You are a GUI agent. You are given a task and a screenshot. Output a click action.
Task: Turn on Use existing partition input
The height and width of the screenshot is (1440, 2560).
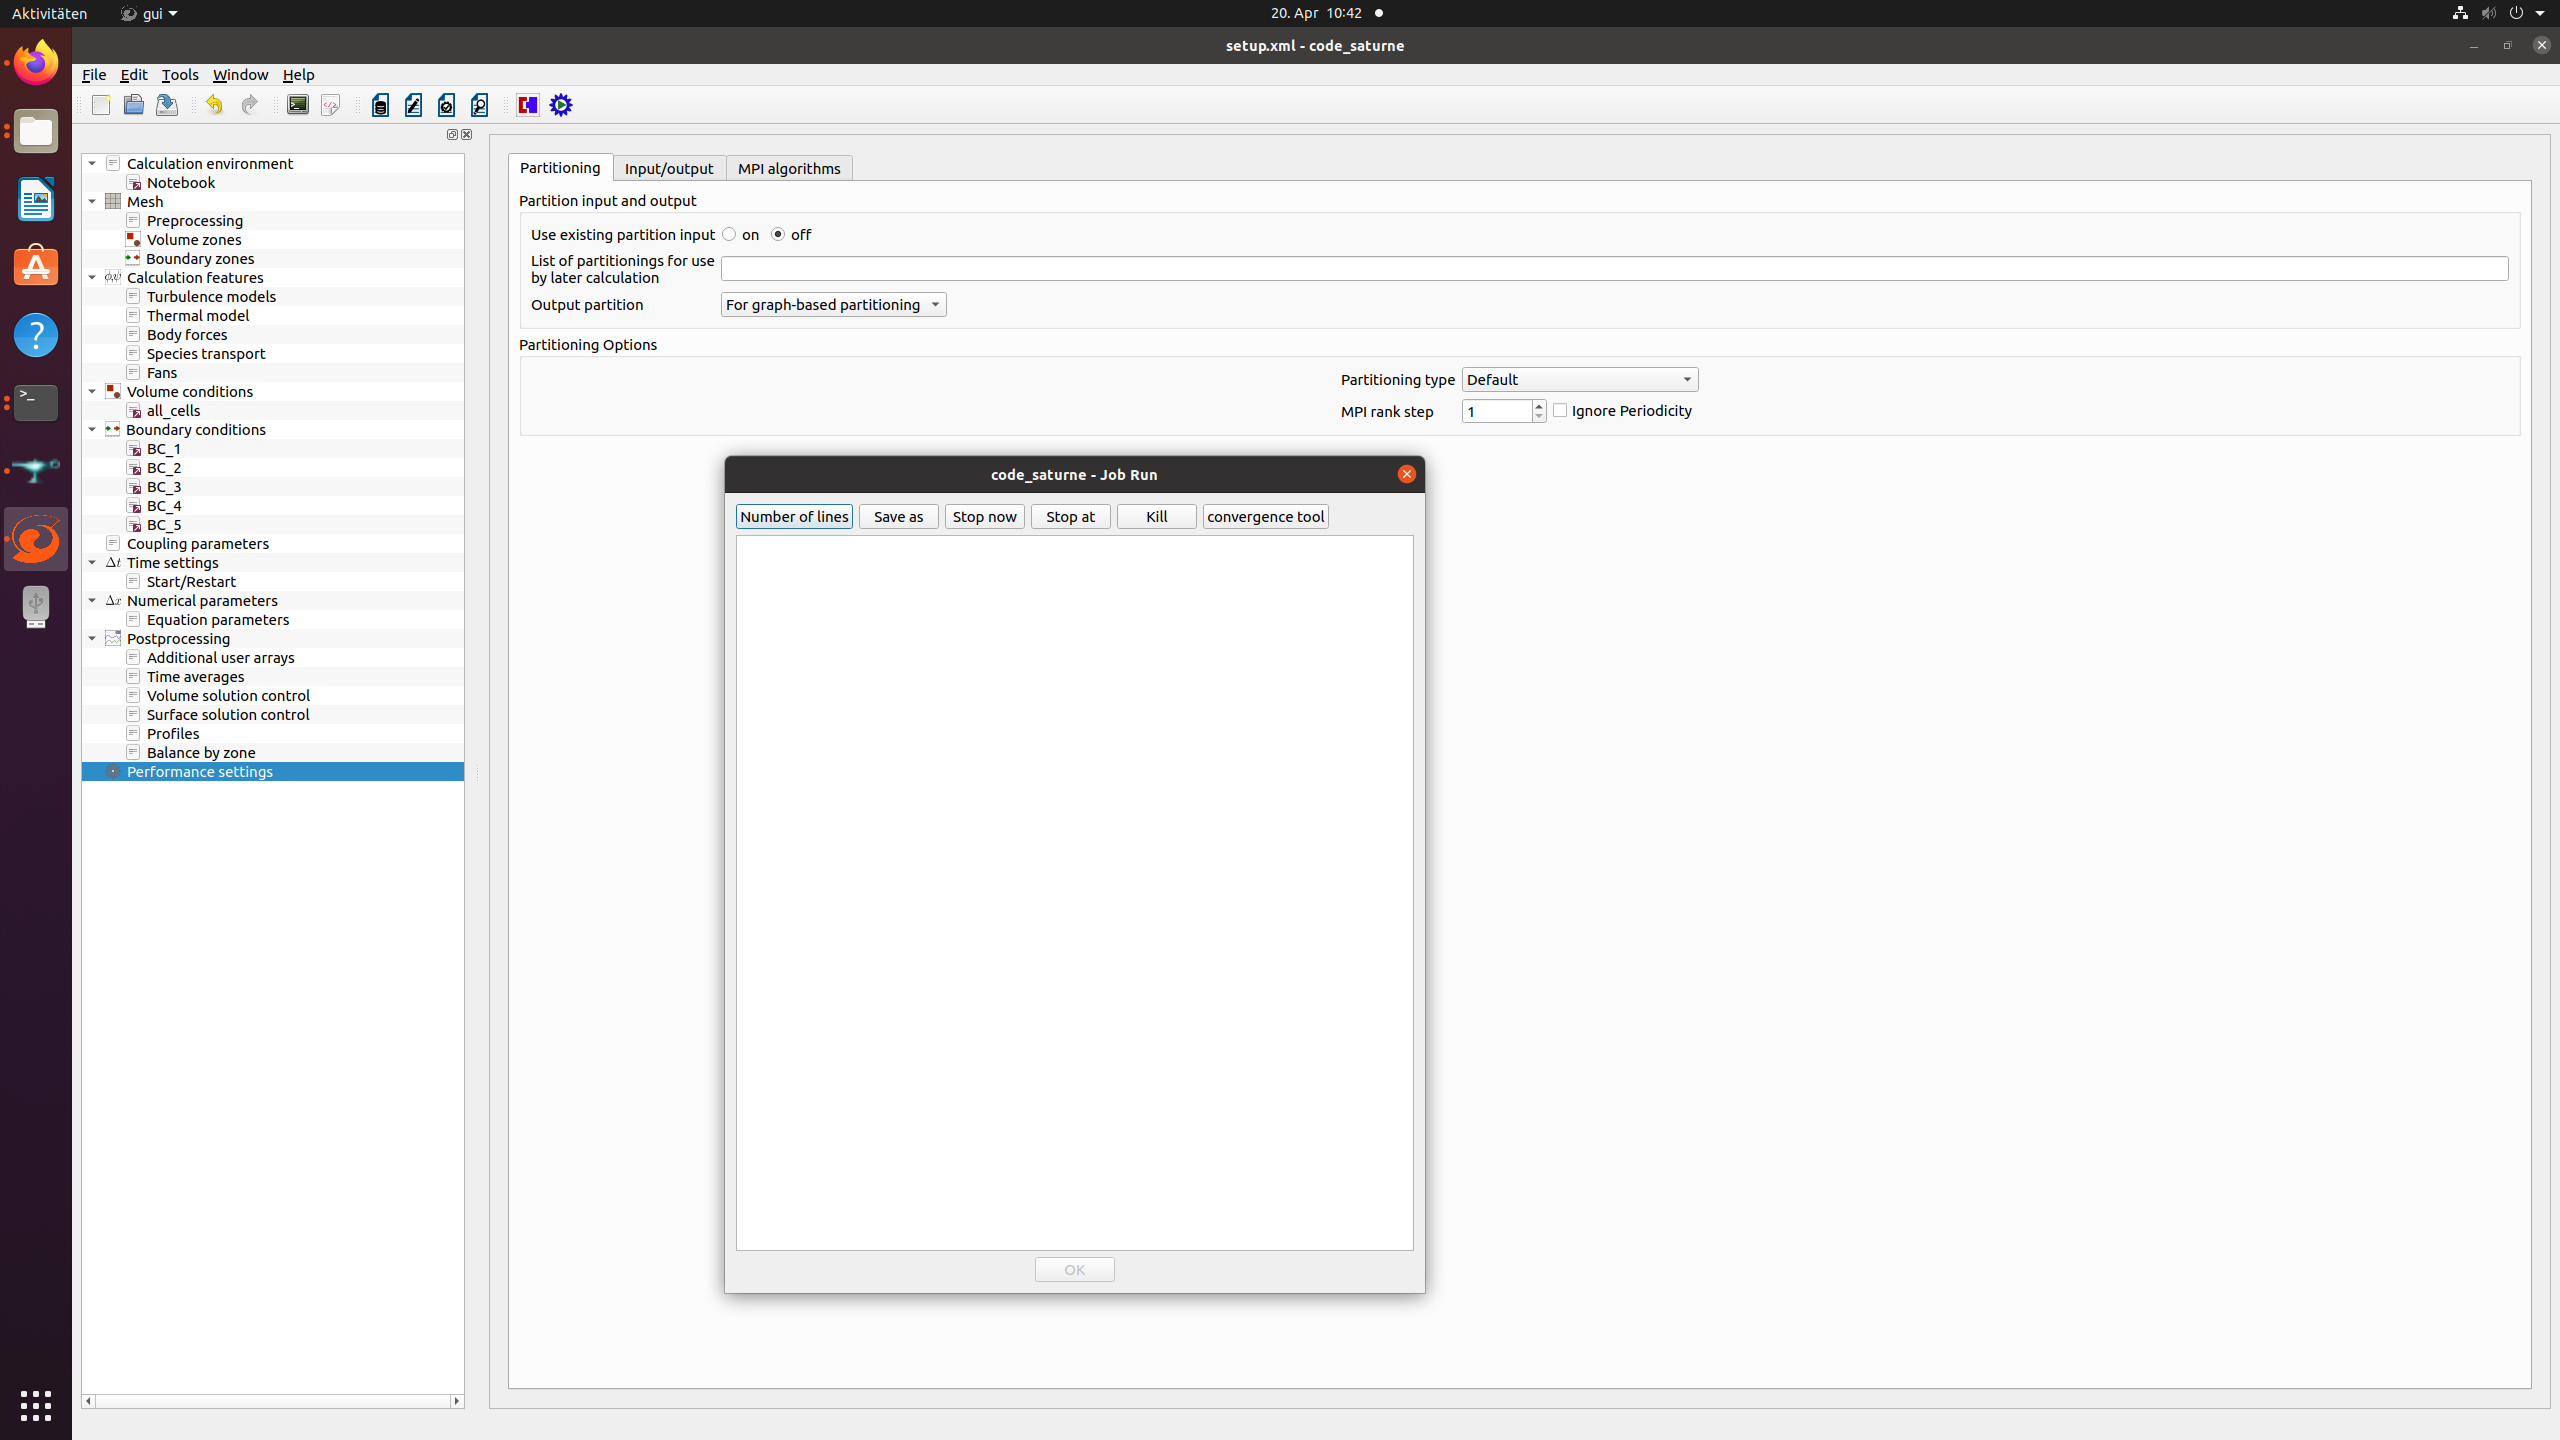click(x=730, y=235)
